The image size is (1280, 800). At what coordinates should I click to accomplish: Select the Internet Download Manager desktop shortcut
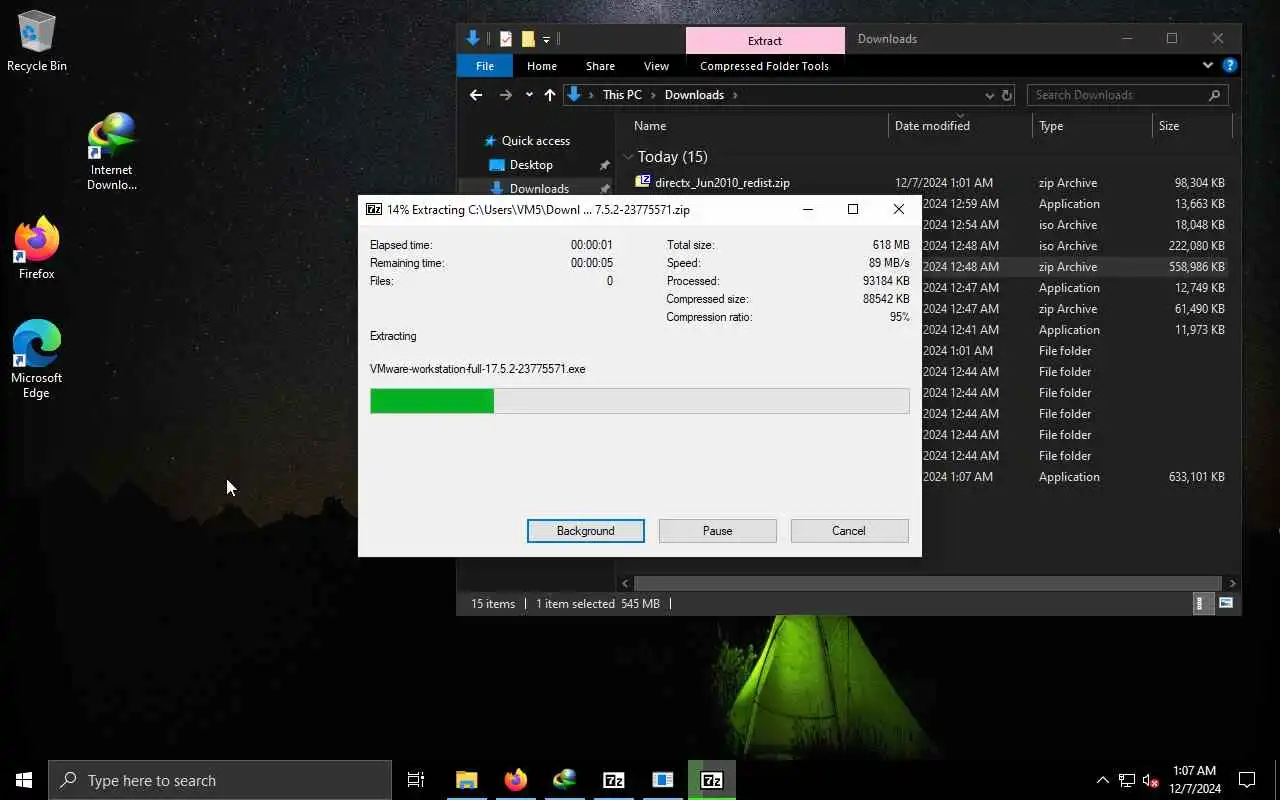click(x=111, y=152)
